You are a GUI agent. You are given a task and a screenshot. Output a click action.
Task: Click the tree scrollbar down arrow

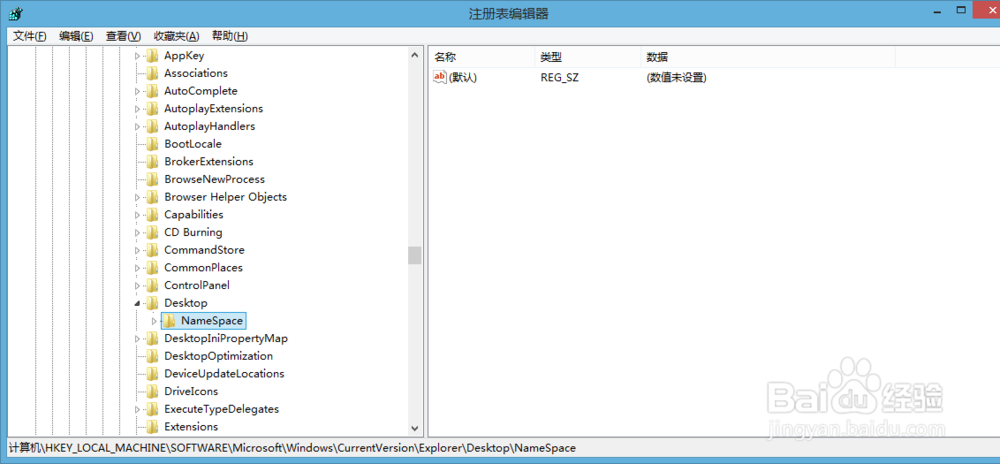tap(415, 428)
